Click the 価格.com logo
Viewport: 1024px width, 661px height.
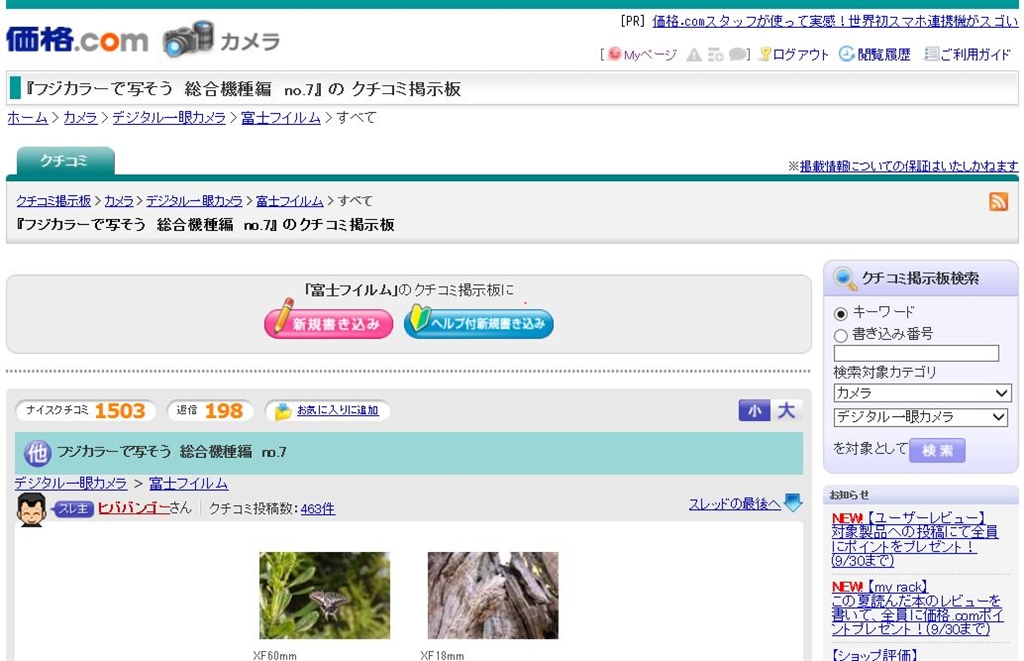tap(77, 40)
